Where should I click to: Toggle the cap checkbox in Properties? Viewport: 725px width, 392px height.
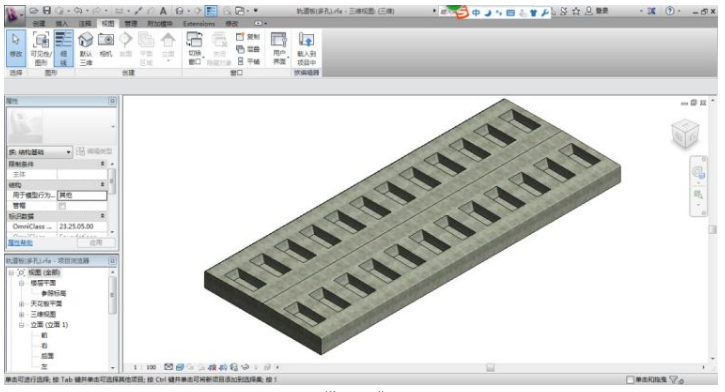pos(62,206)
